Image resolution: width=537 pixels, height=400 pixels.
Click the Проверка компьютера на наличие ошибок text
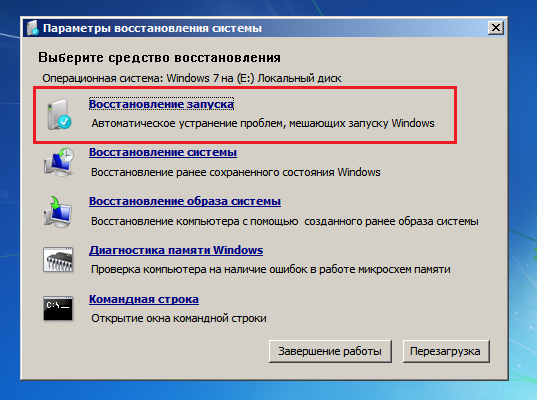coord(271,270)
